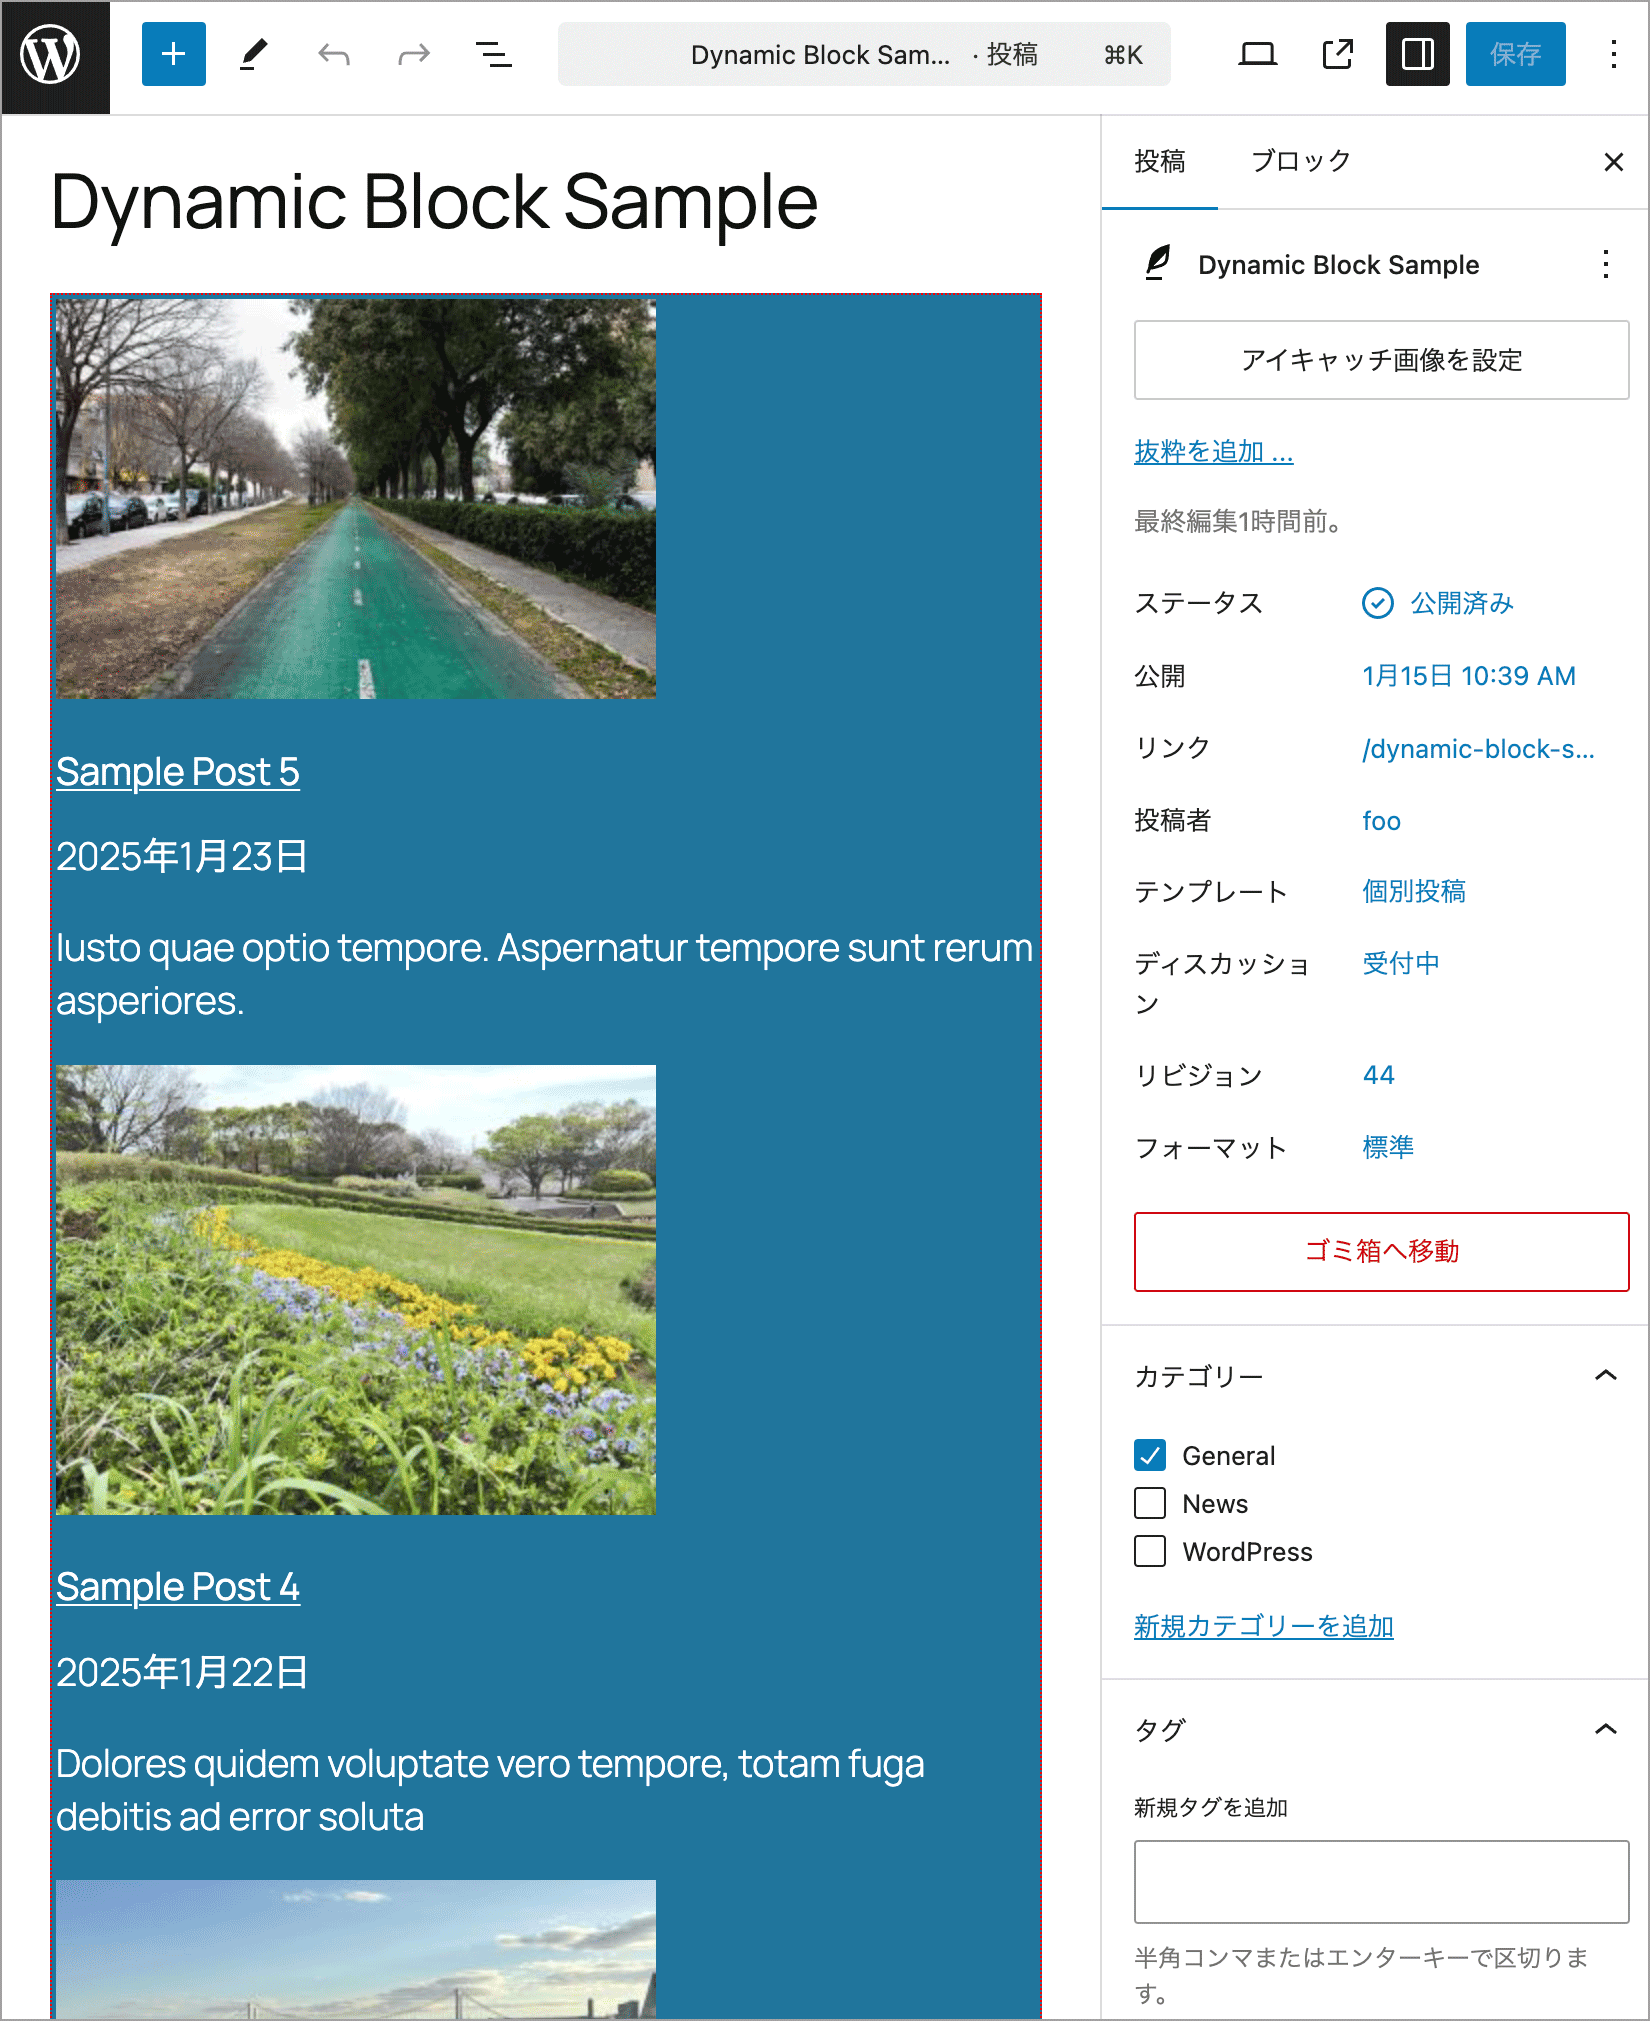Open the block inserter plus button
Screen dimensions: 1650x2021
pyautogui.click(x=174, y=54)
